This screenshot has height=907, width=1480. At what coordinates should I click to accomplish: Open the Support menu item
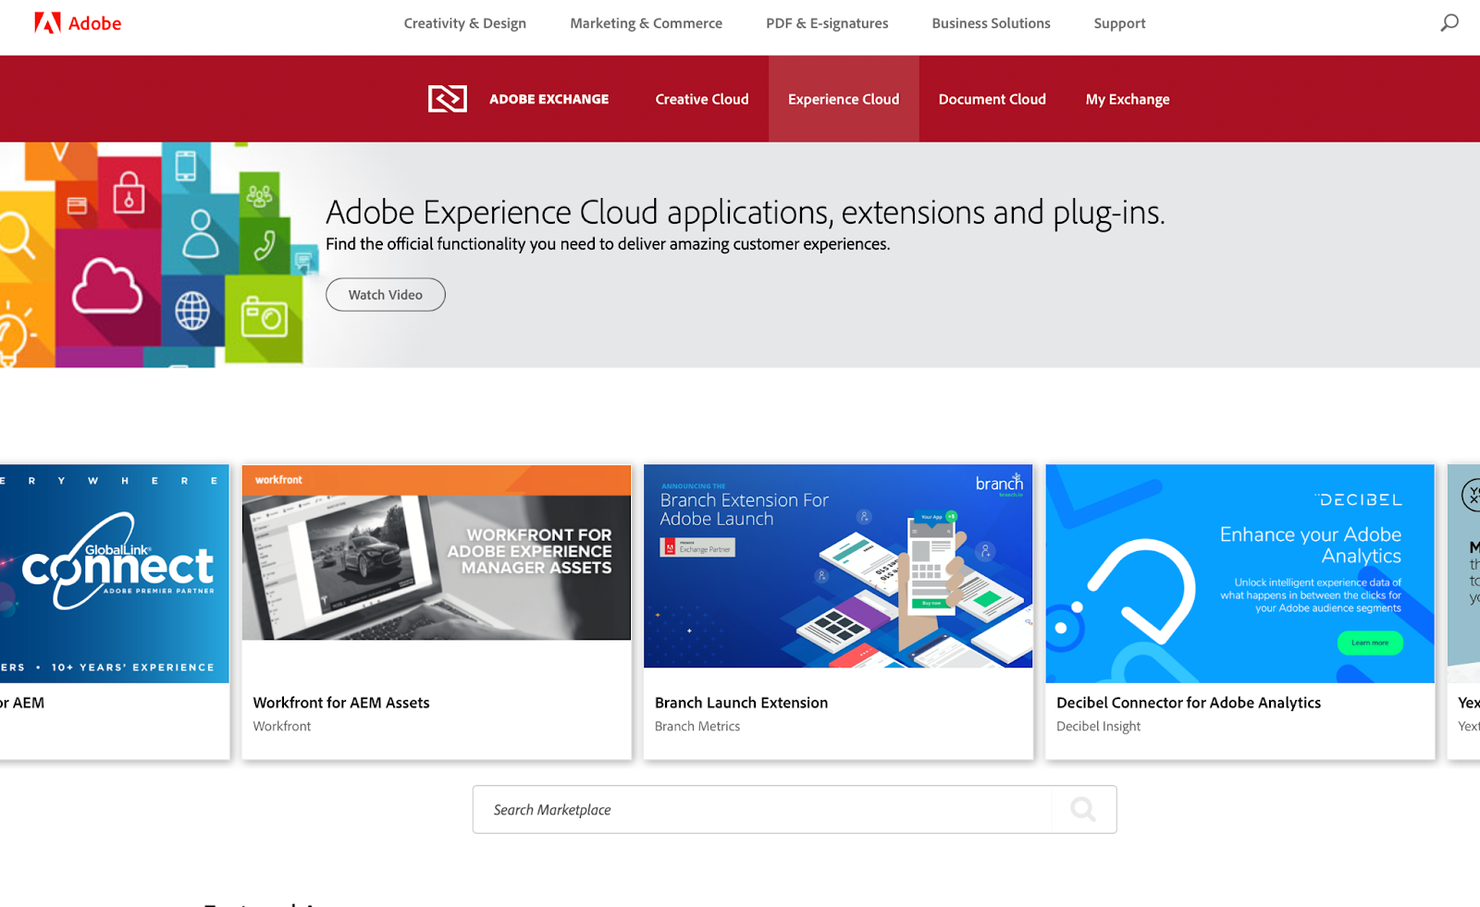click(1119, 23)
